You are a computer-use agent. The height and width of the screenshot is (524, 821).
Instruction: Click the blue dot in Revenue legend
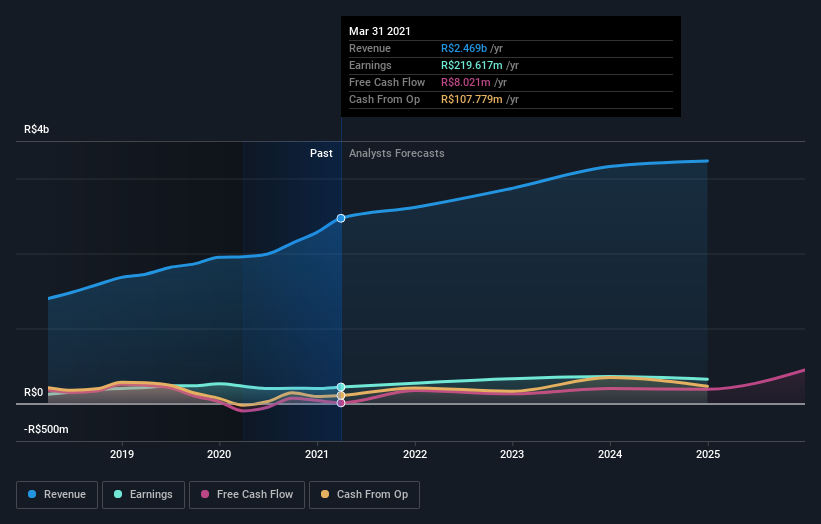tap(32, 494)
